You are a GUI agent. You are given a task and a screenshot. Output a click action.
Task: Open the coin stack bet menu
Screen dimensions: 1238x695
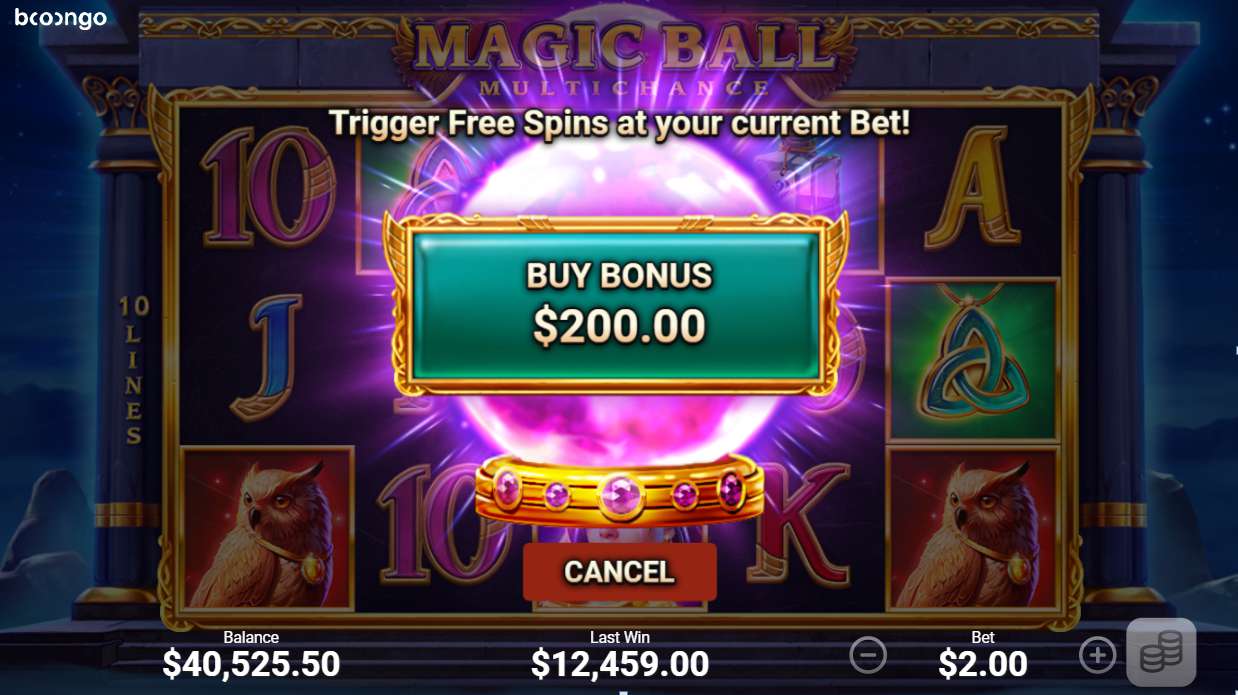(x=1161, y=652)
